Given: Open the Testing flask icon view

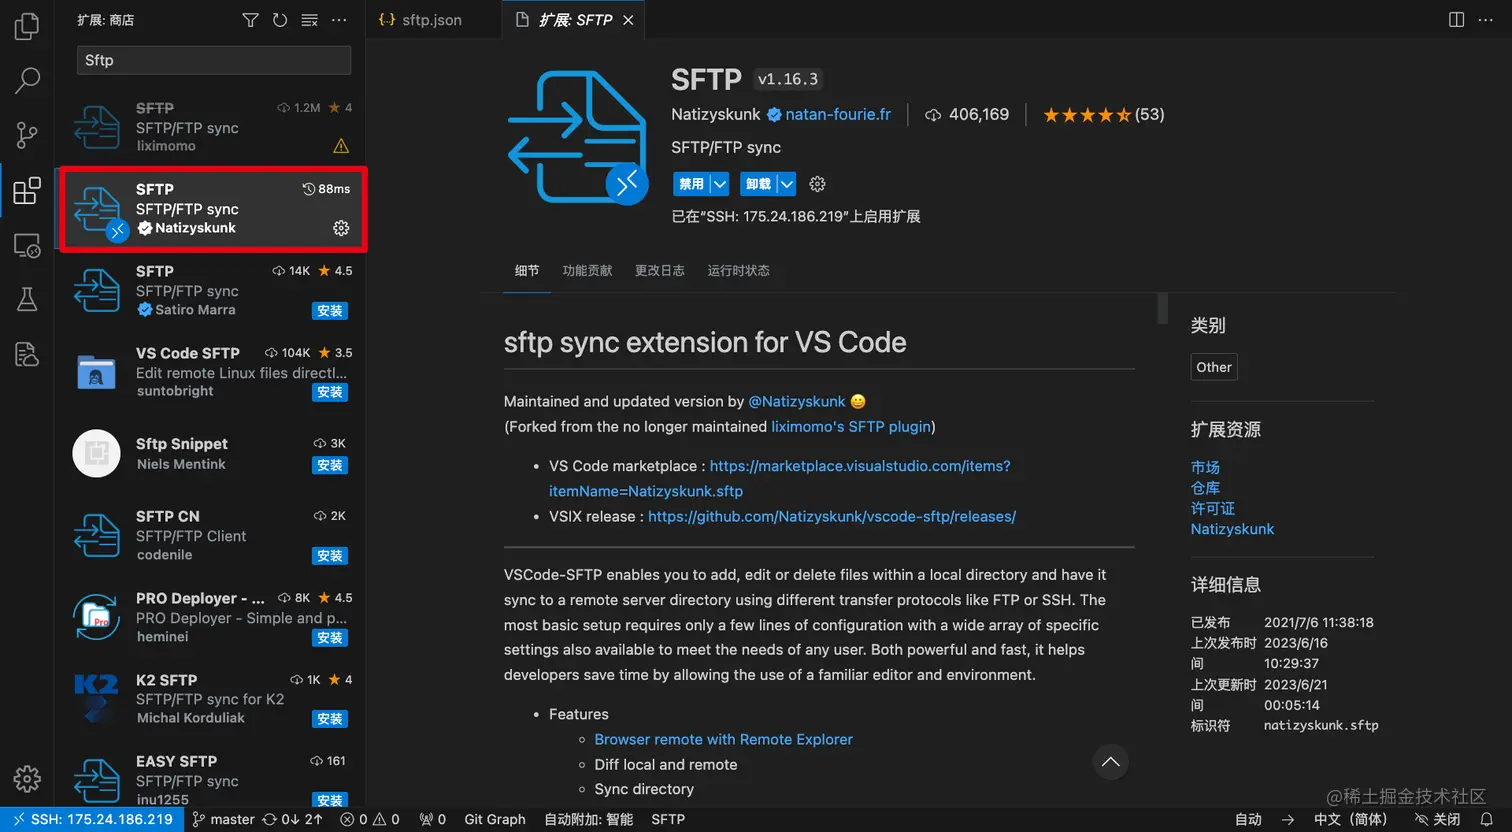Looking at the screenshot, I should pyautogui.click(x=27, y=299).
